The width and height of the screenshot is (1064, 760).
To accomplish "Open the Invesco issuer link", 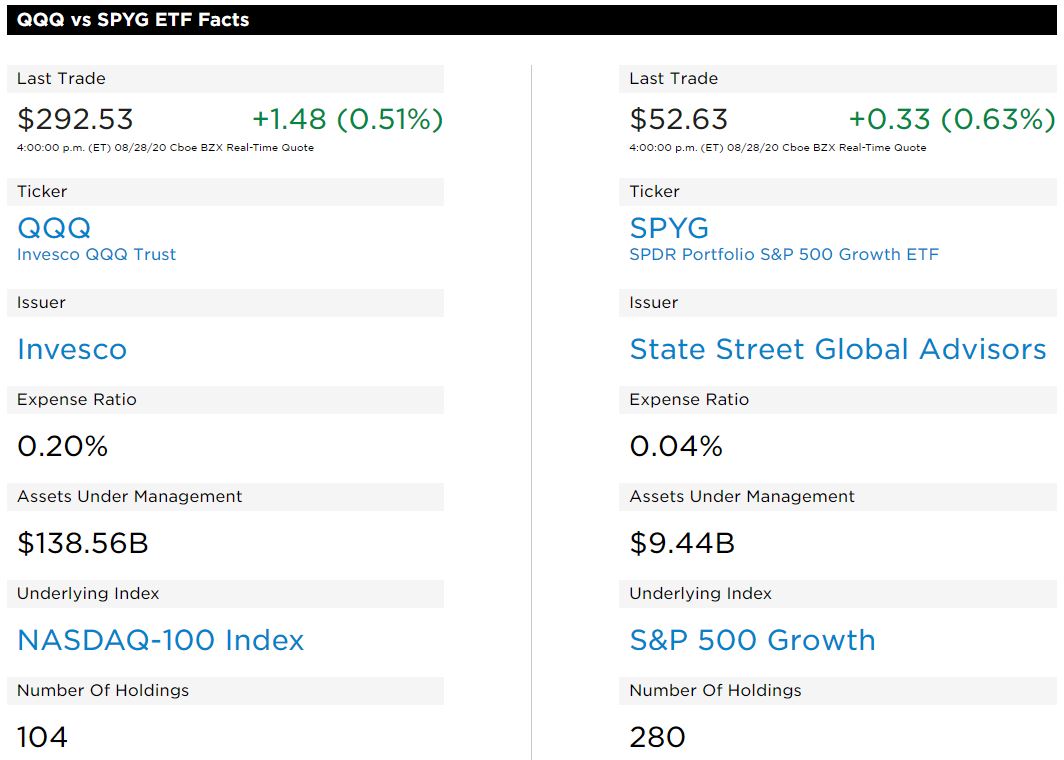I will pyautogui.click(x=72, y=349).
